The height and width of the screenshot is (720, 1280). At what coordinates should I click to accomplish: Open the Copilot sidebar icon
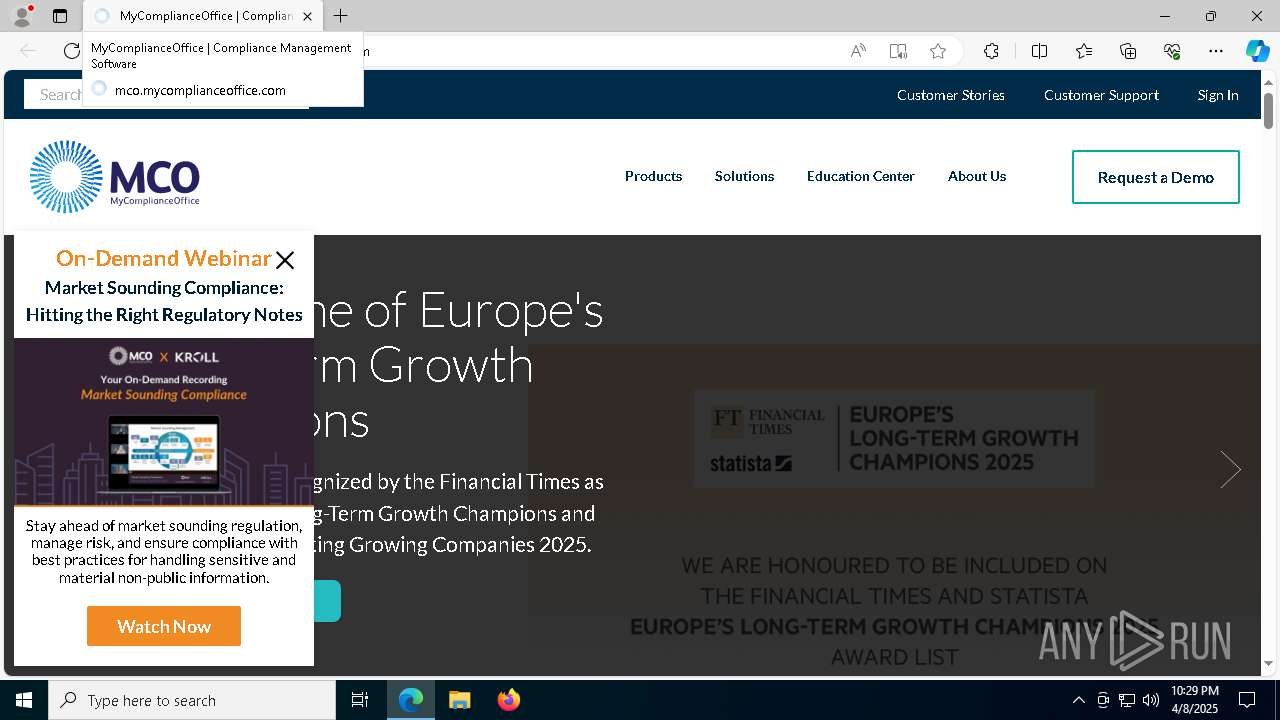(x=1257, y=51)
